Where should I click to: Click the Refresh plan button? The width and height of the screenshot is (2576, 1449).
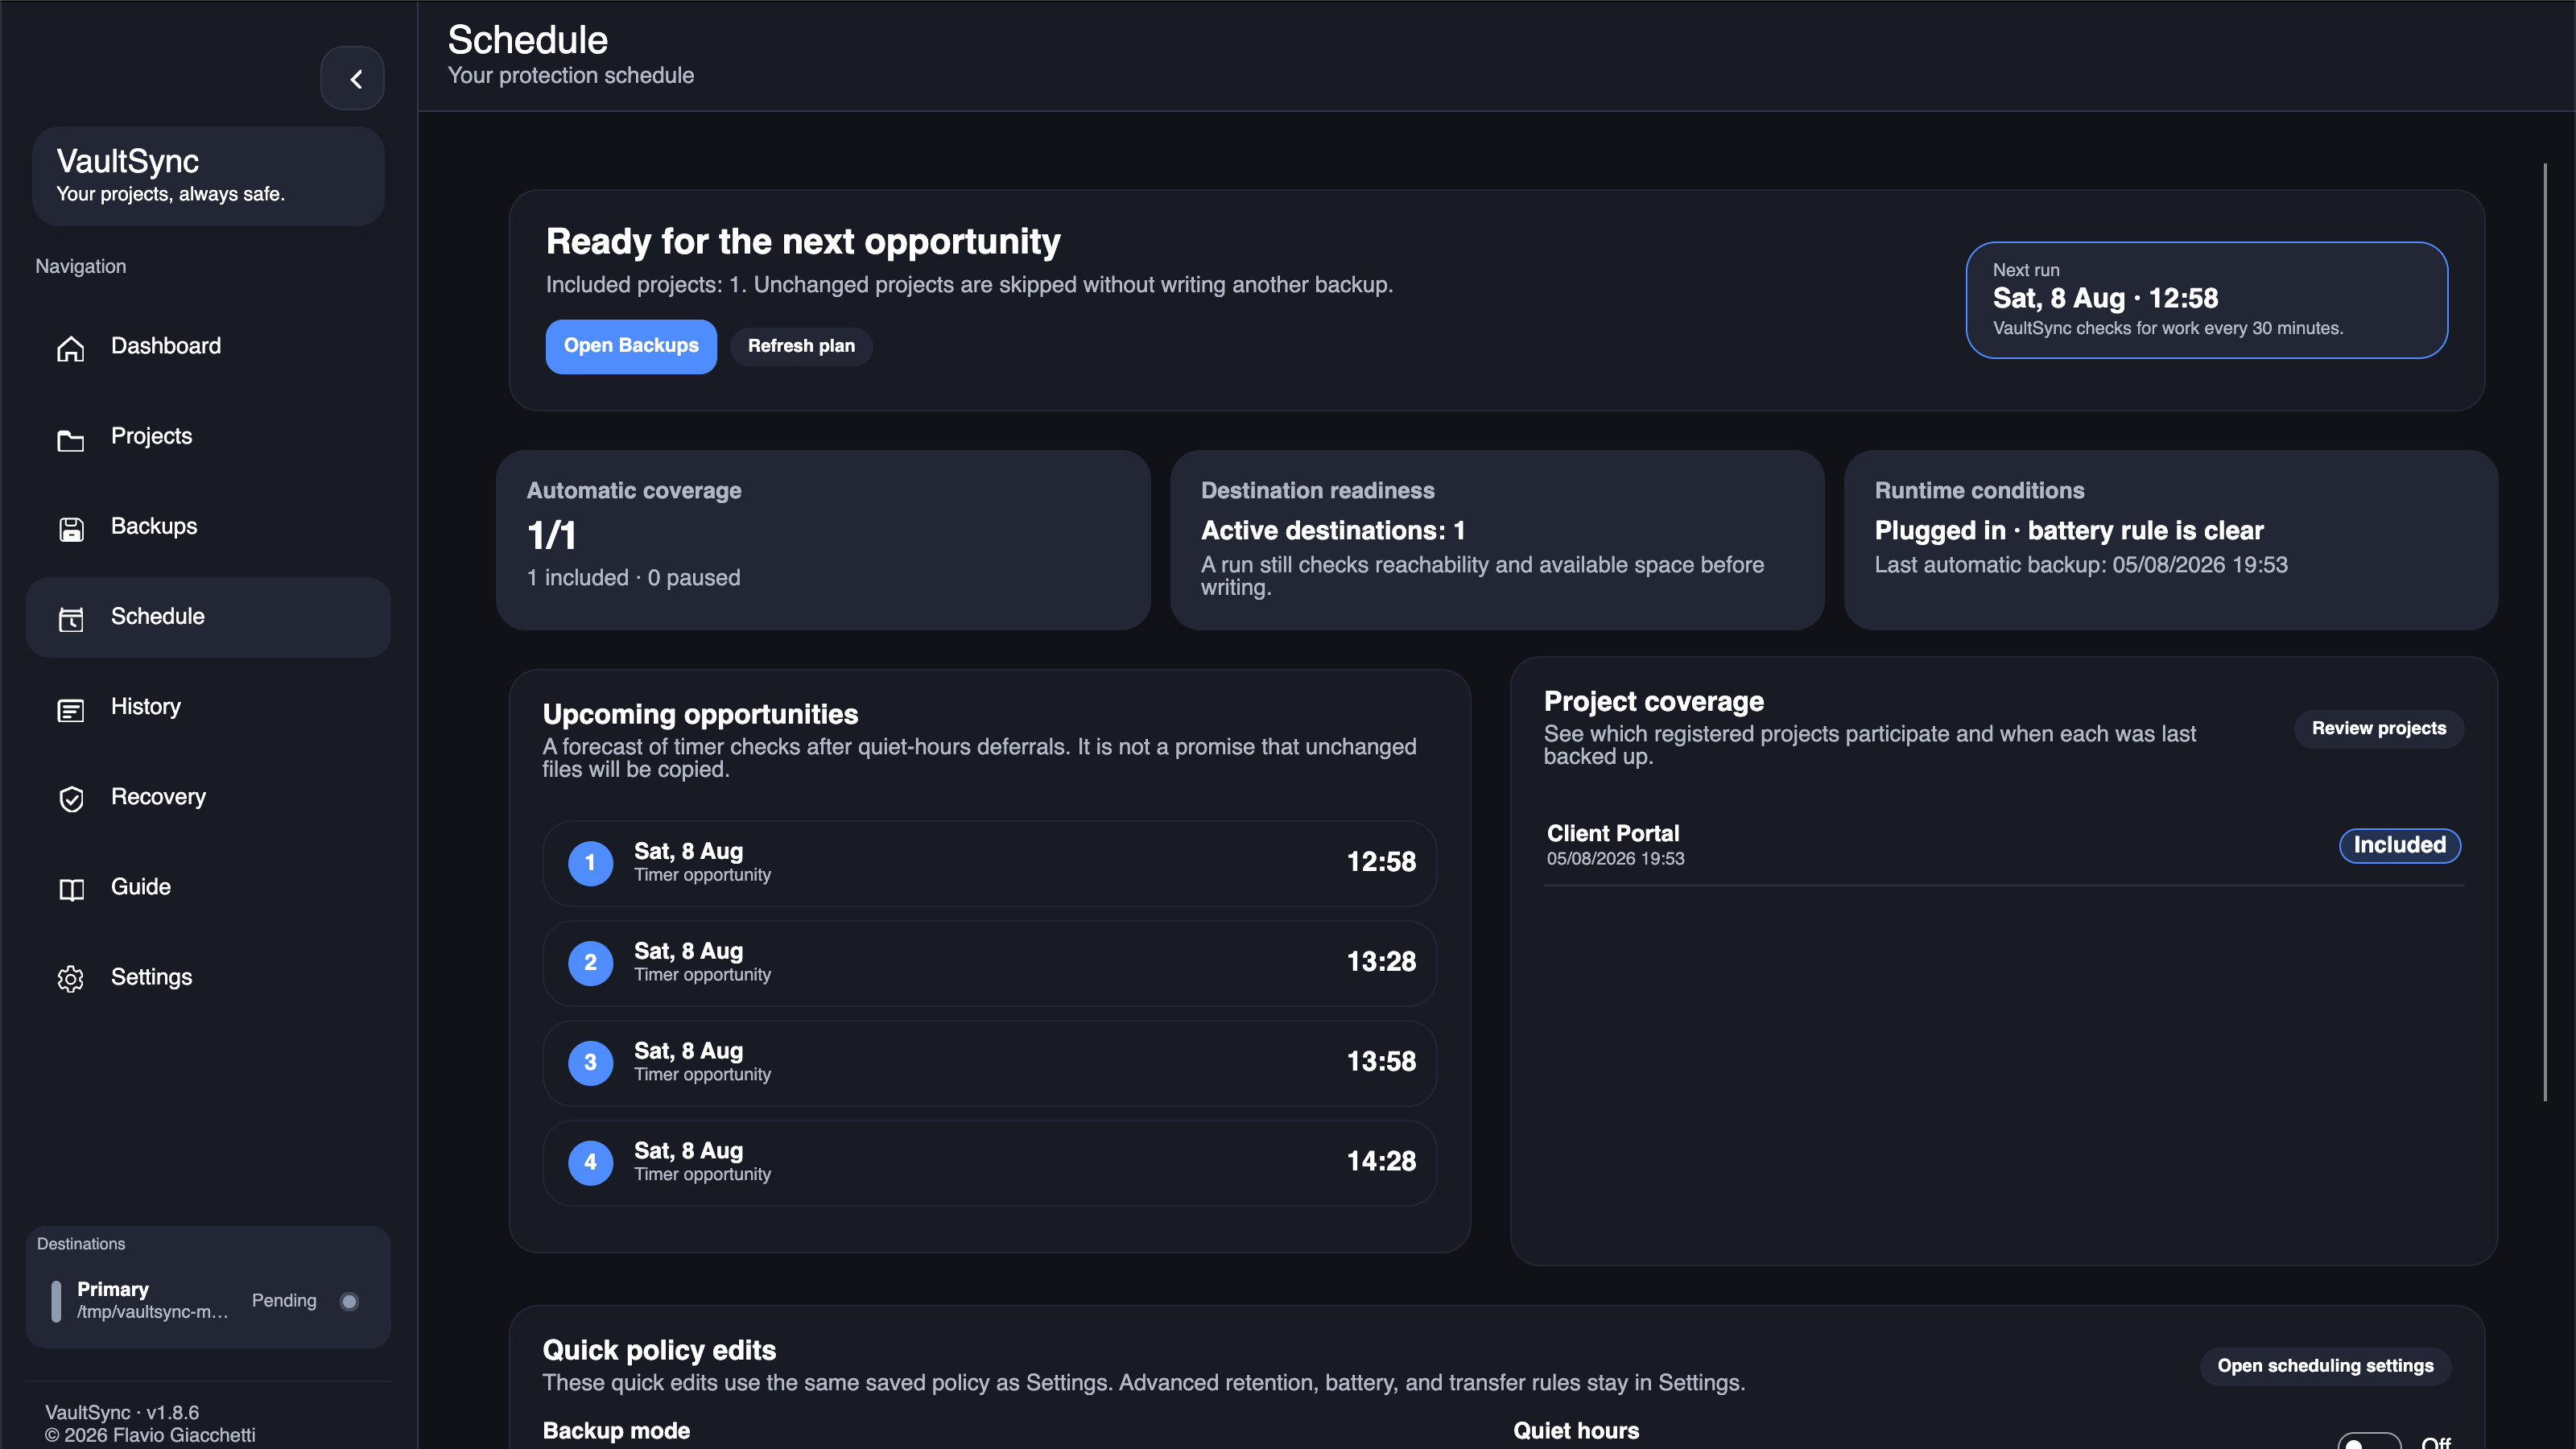(801, 346)
